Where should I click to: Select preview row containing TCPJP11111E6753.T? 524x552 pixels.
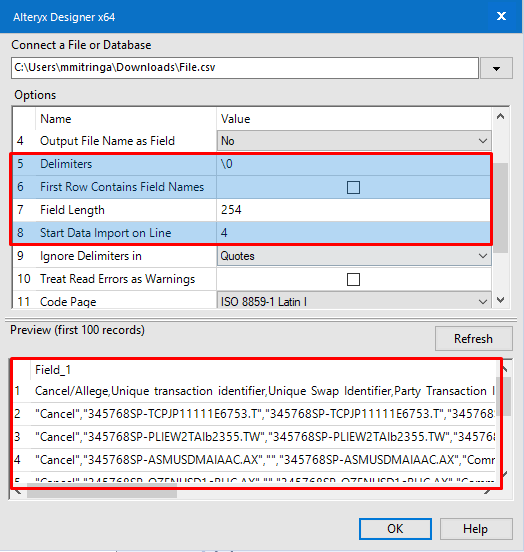(x=254, y=414)
